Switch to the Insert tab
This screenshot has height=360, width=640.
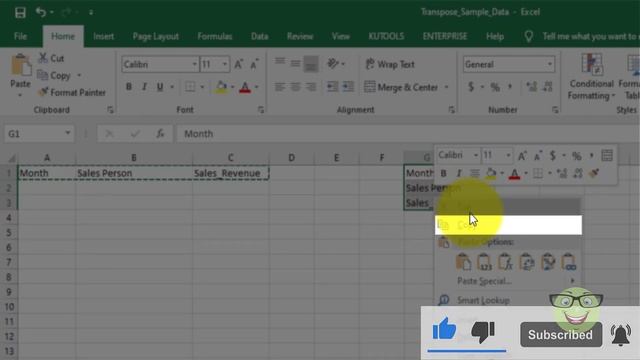click(103, 36)
